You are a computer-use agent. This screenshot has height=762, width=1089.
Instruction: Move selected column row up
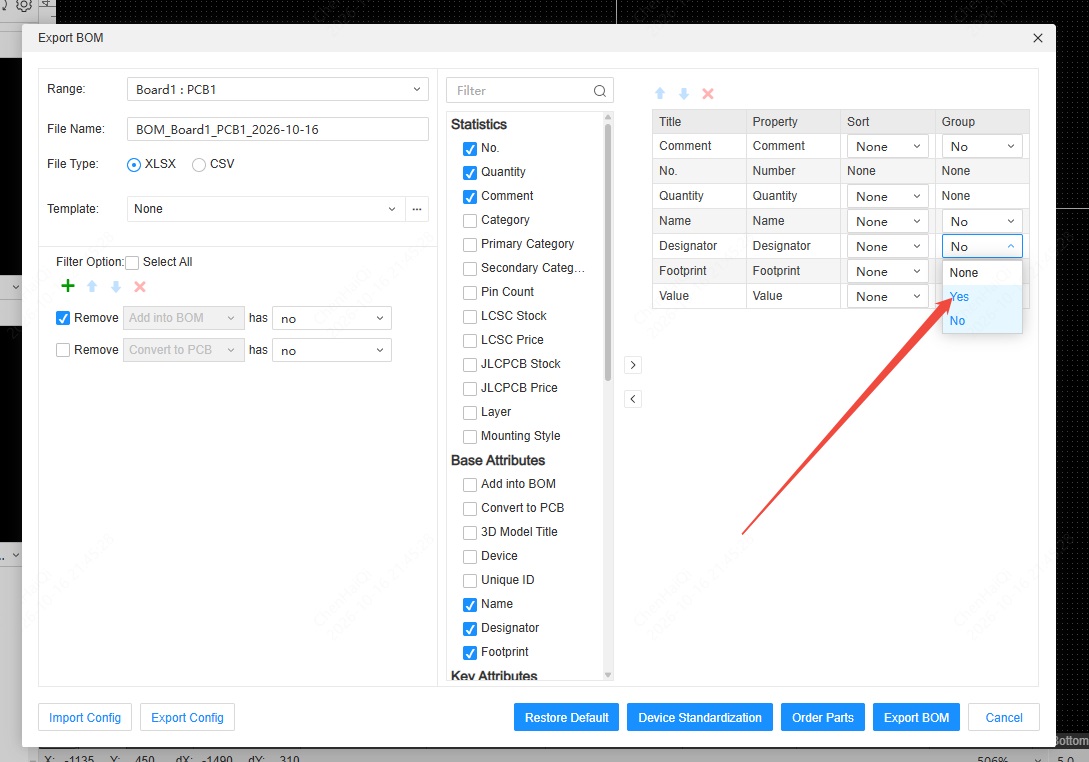(x=660, y=93)
